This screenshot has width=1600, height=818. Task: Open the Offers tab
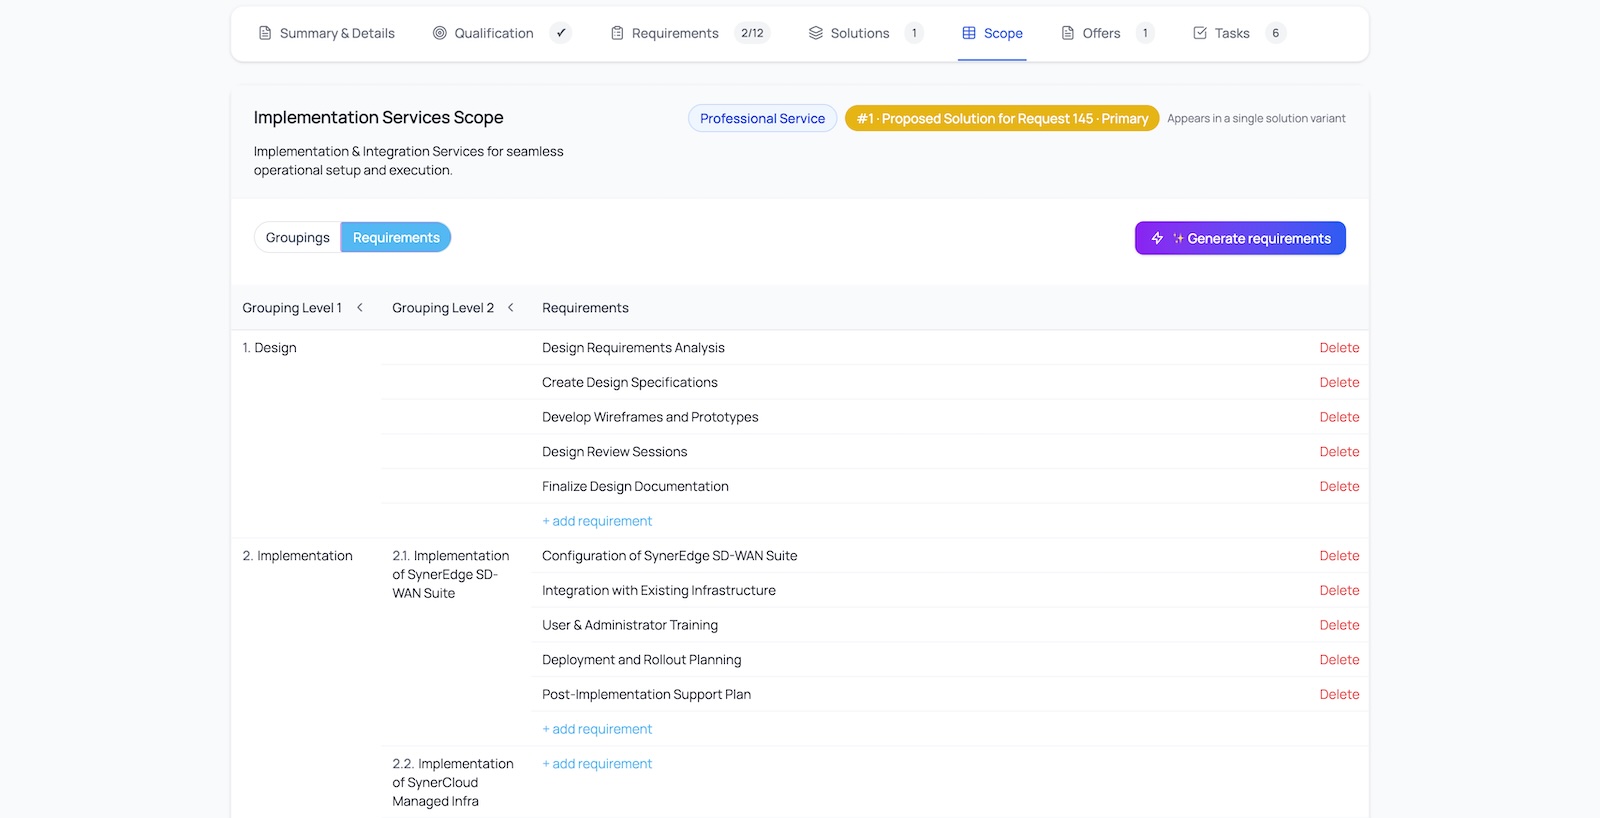(1101, 33)
